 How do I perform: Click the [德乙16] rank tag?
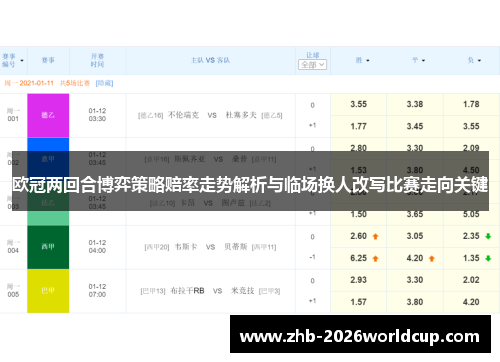pos(151,116)
